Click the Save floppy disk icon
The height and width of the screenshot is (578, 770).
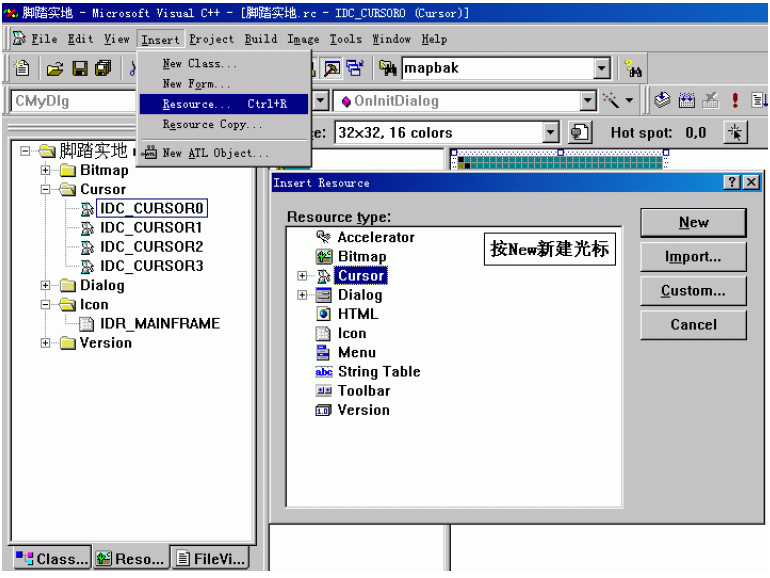tap(80, 68)
